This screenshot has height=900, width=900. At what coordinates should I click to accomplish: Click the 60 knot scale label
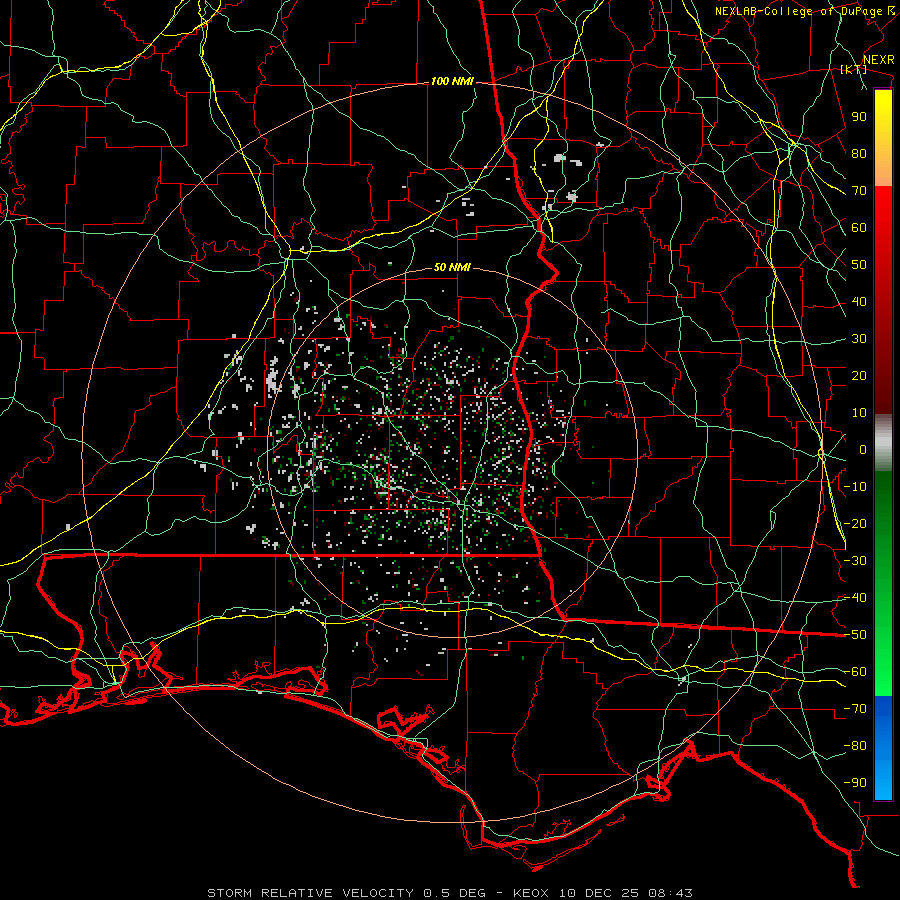859,228
